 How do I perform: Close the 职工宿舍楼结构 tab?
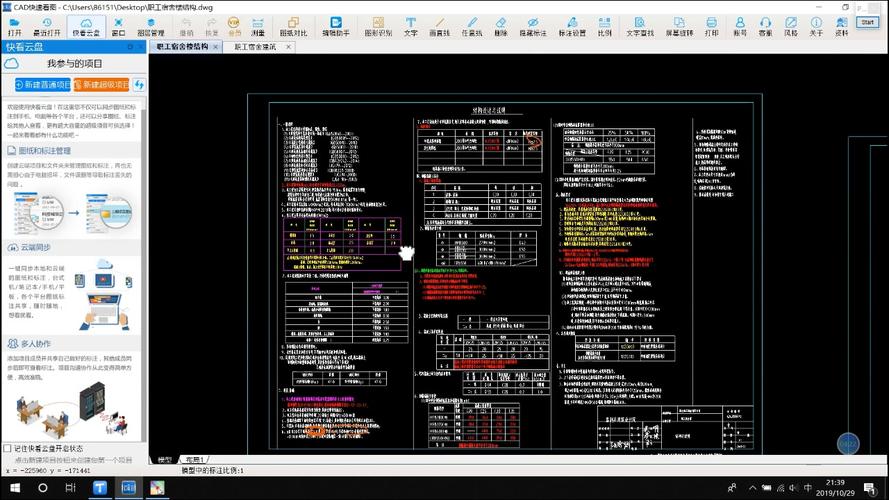(216, 47)
